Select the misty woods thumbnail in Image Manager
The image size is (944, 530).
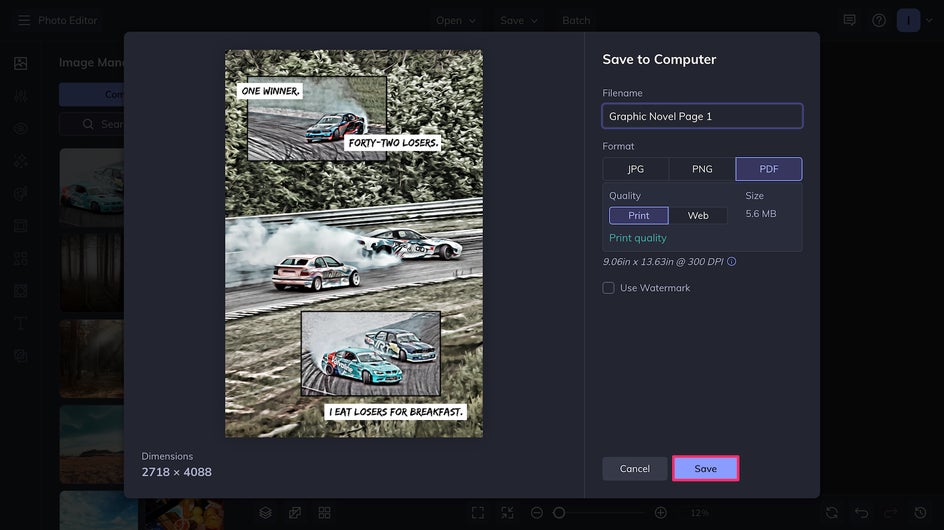pos(92,358)
